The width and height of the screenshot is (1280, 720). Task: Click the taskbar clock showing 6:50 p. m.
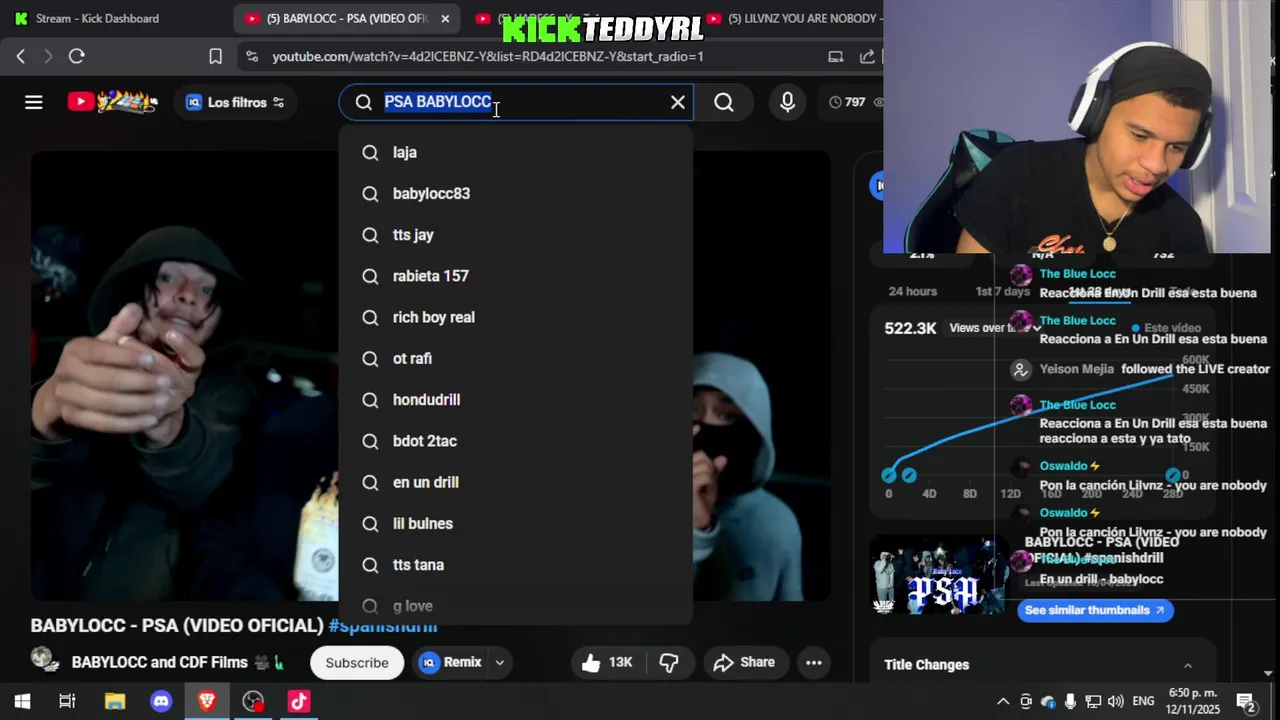pyautogui.click(x=1194, y=701)
